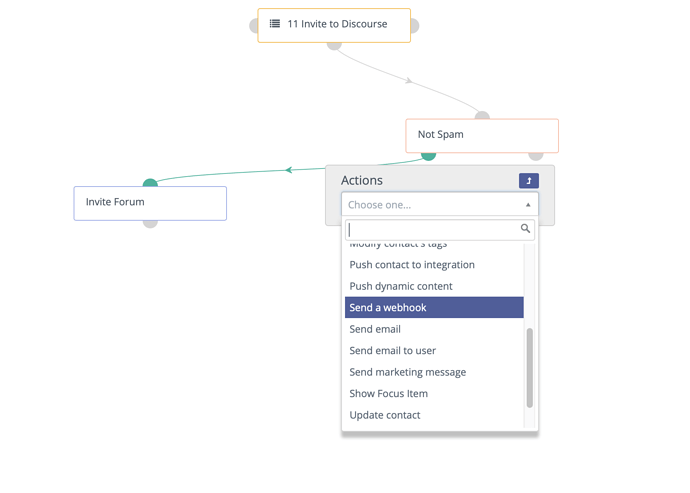Viewport: 690px width, 493px height.
Task: Collapse the Choose one dropdown arrow
Action: click(x=528, y=205)
